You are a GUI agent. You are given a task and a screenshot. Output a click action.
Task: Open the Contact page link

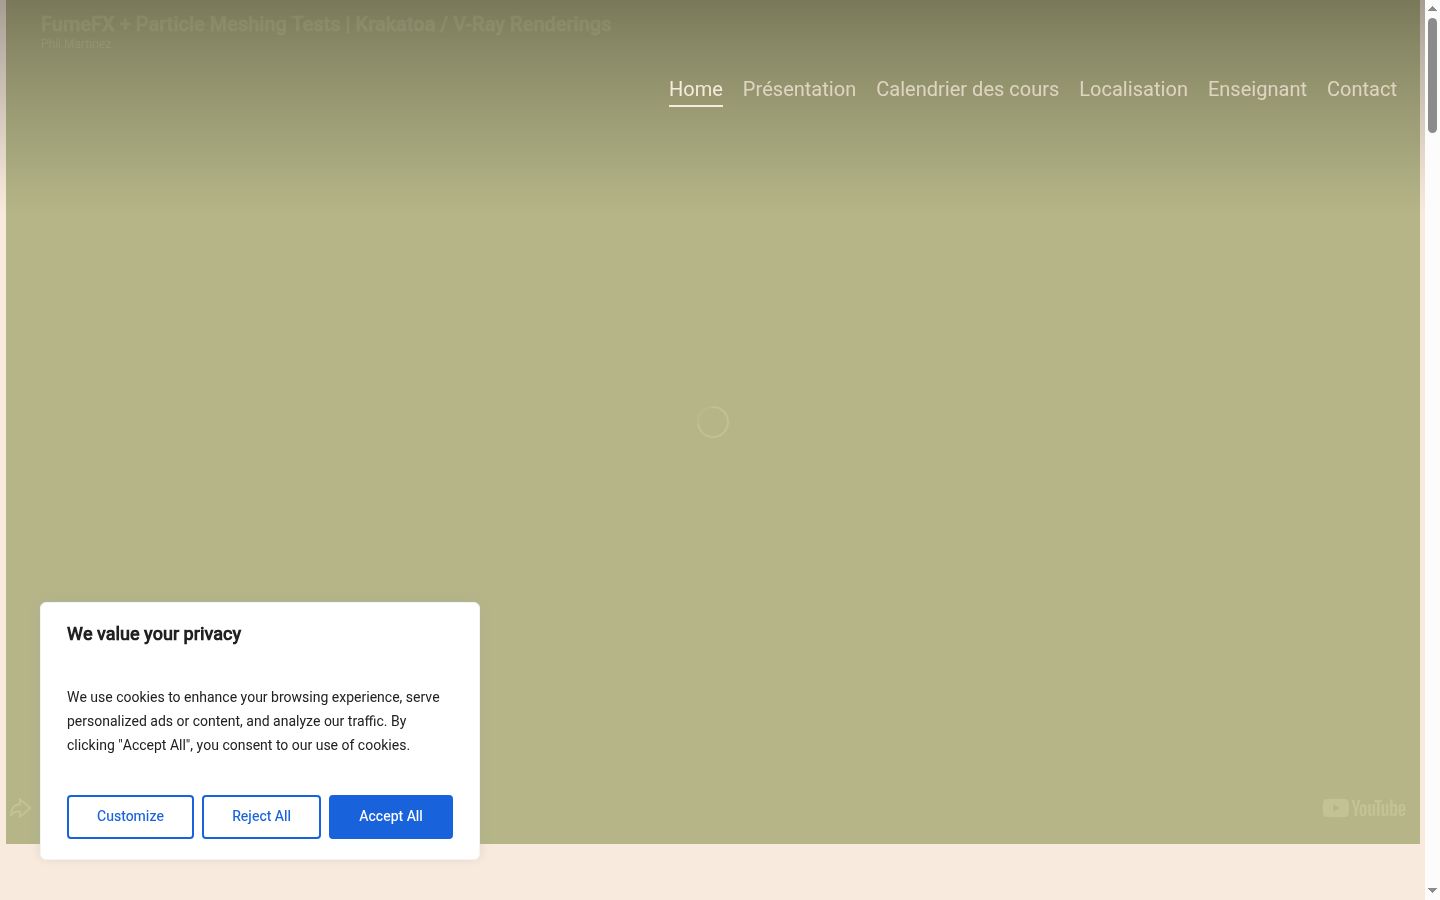[1361, 89]
